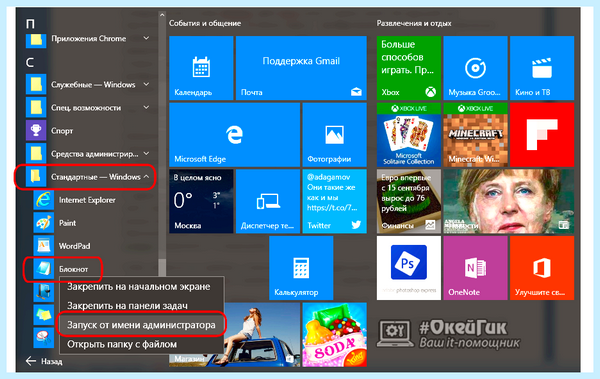This screenshot has width=600, height=379.
Task: Open the OneNote tile
Action: click(x=475, y=268)
